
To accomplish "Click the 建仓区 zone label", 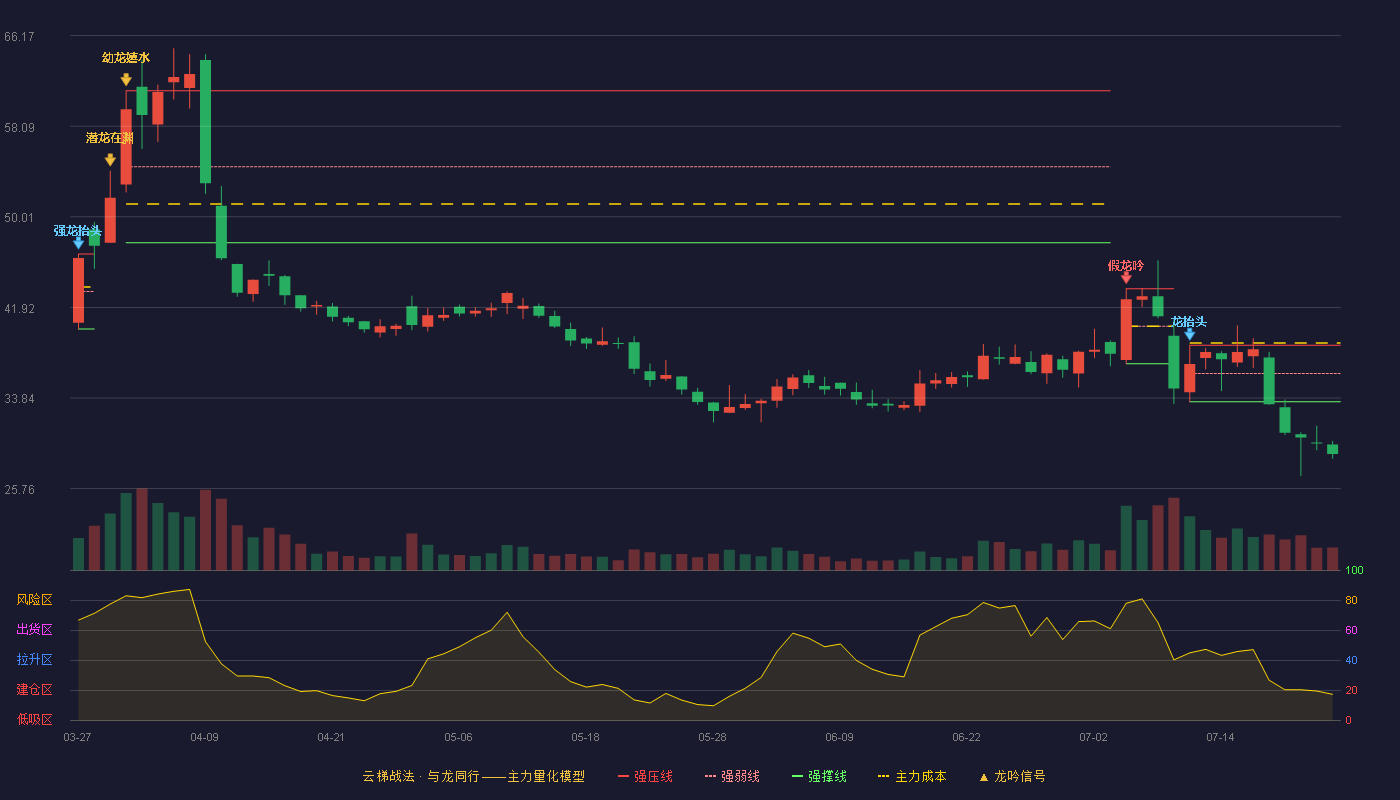I will coord(34,690).
